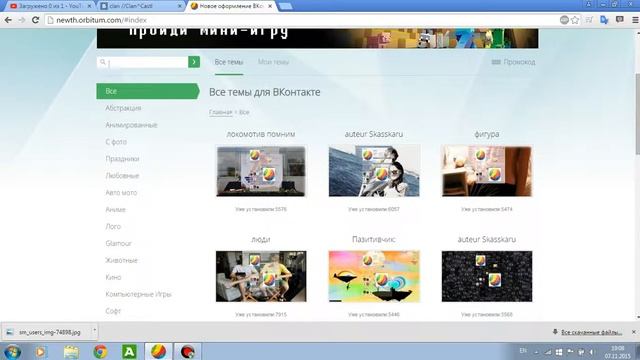Open Orbitum browser taskbar icon
The width and height of the screenshot is (640, 360).
tap(158, 351)
